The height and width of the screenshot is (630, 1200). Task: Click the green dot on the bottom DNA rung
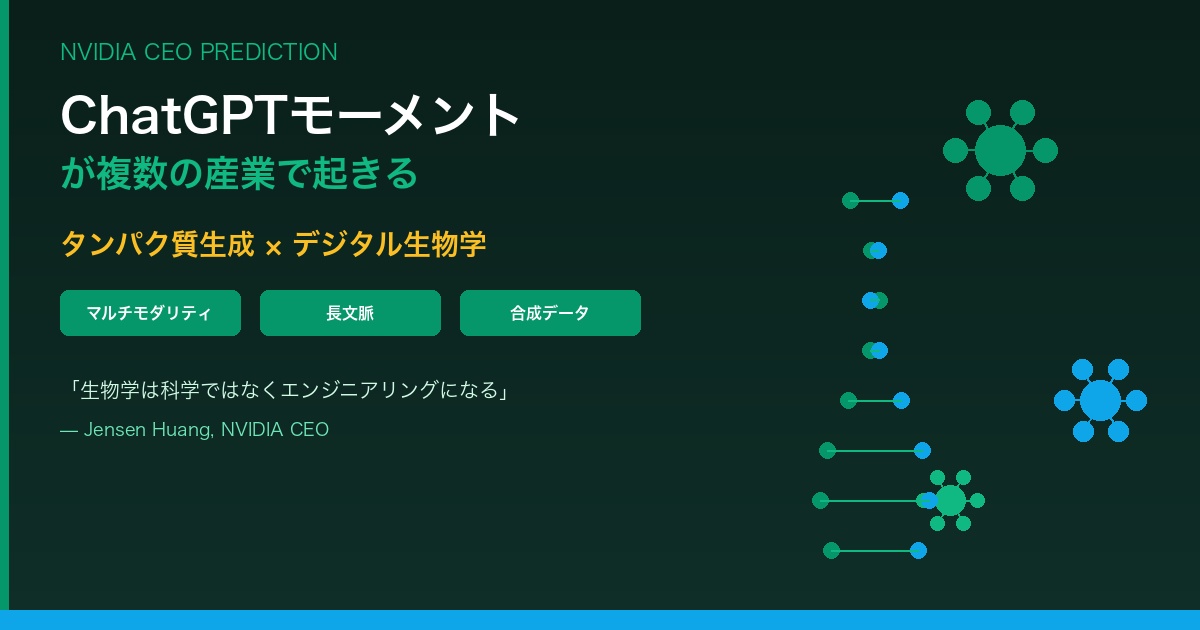(x=831, y=550)
